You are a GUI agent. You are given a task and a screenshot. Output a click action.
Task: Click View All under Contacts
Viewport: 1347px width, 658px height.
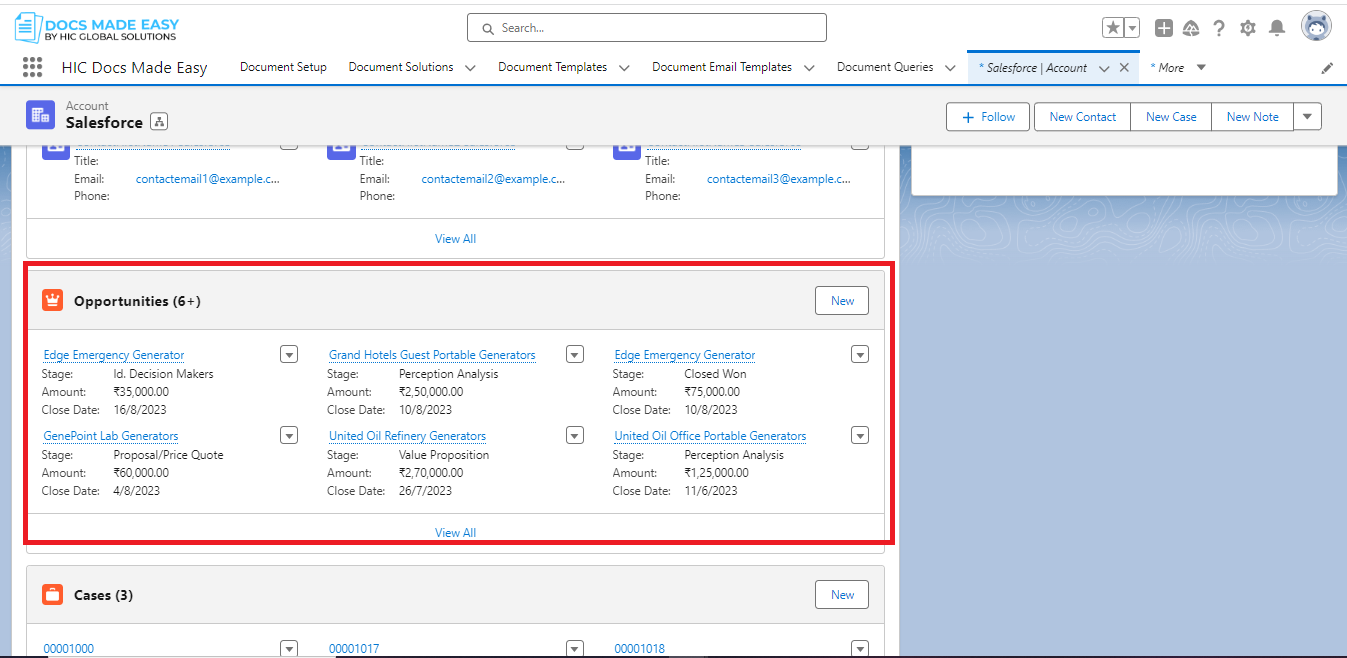coord(455,239)
